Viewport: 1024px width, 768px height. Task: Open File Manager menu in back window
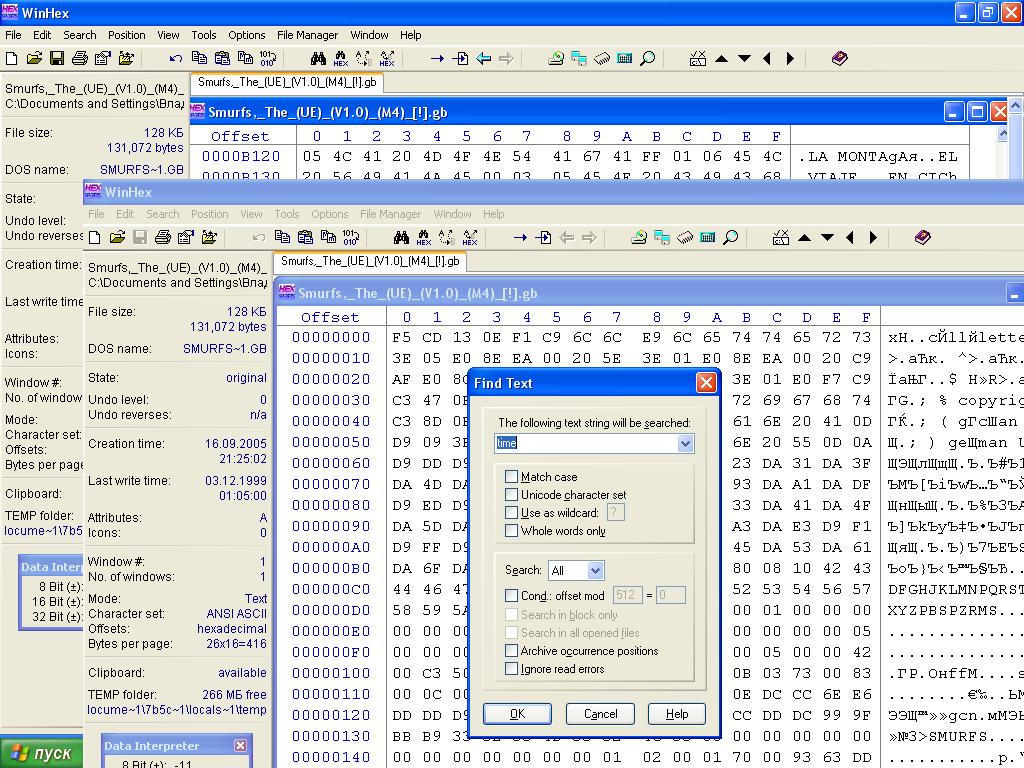point(308,35)
